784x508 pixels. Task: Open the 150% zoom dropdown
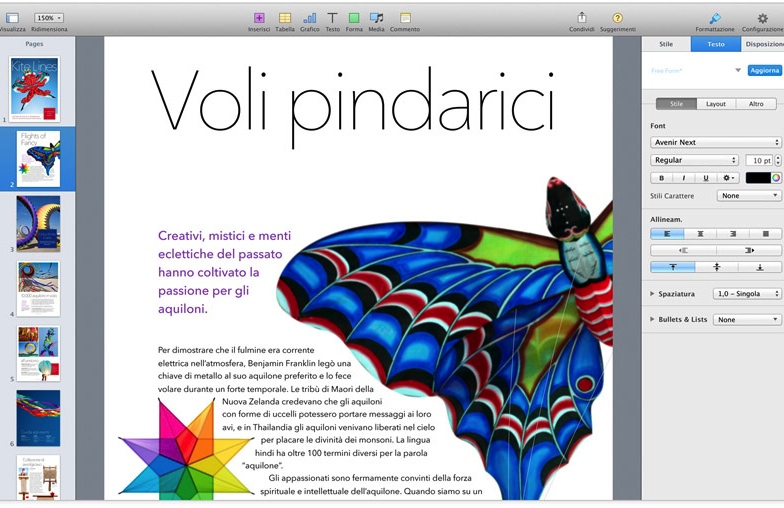tap(48, 18)
